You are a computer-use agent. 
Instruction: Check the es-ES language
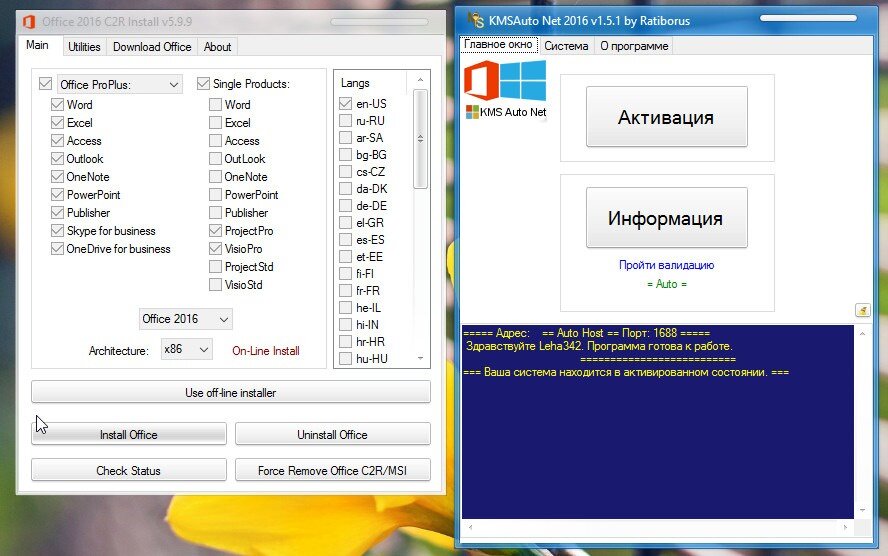[345, 239]
